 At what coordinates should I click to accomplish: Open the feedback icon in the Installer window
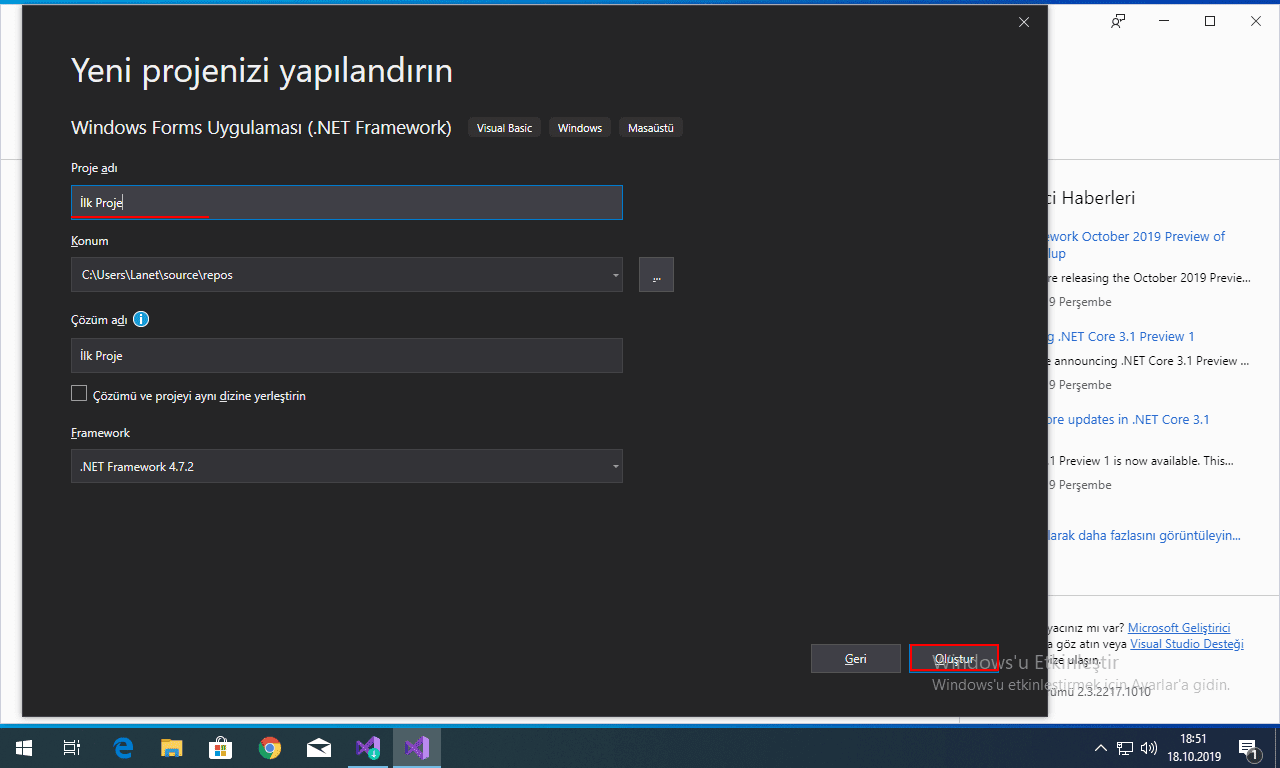[1118, 21]
